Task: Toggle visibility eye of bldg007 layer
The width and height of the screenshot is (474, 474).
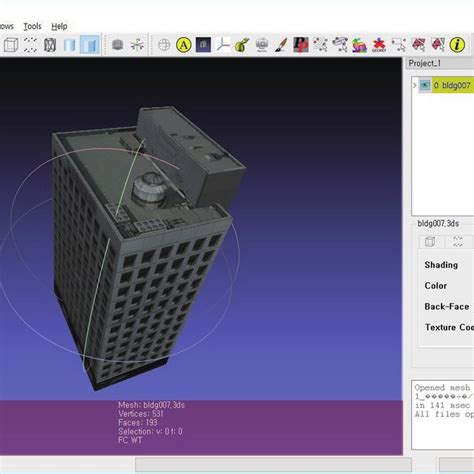Action: point(424,85)
